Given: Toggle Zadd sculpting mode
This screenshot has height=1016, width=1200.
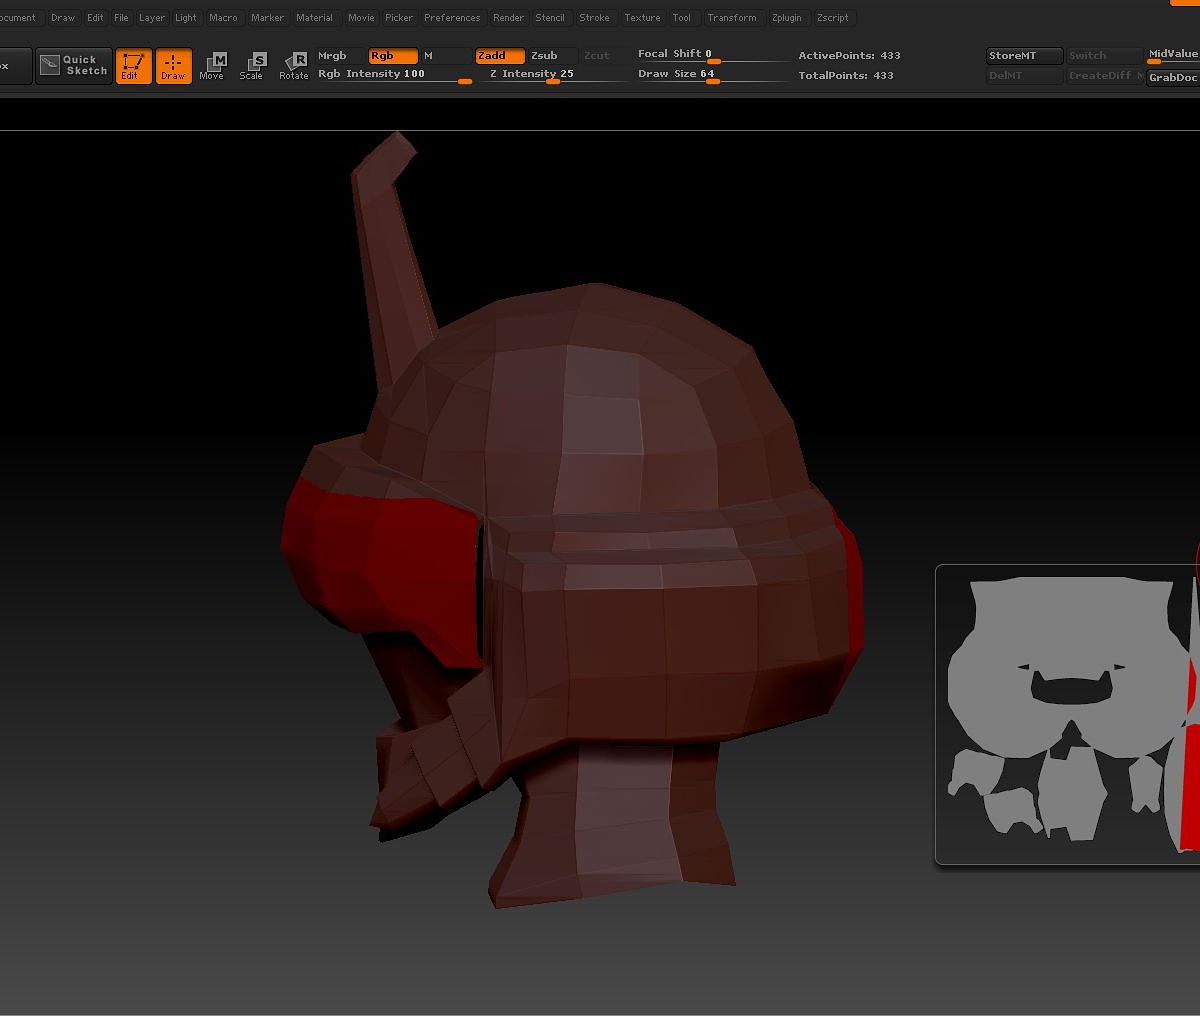Looking at the screenshot, I should click(499, 56).
